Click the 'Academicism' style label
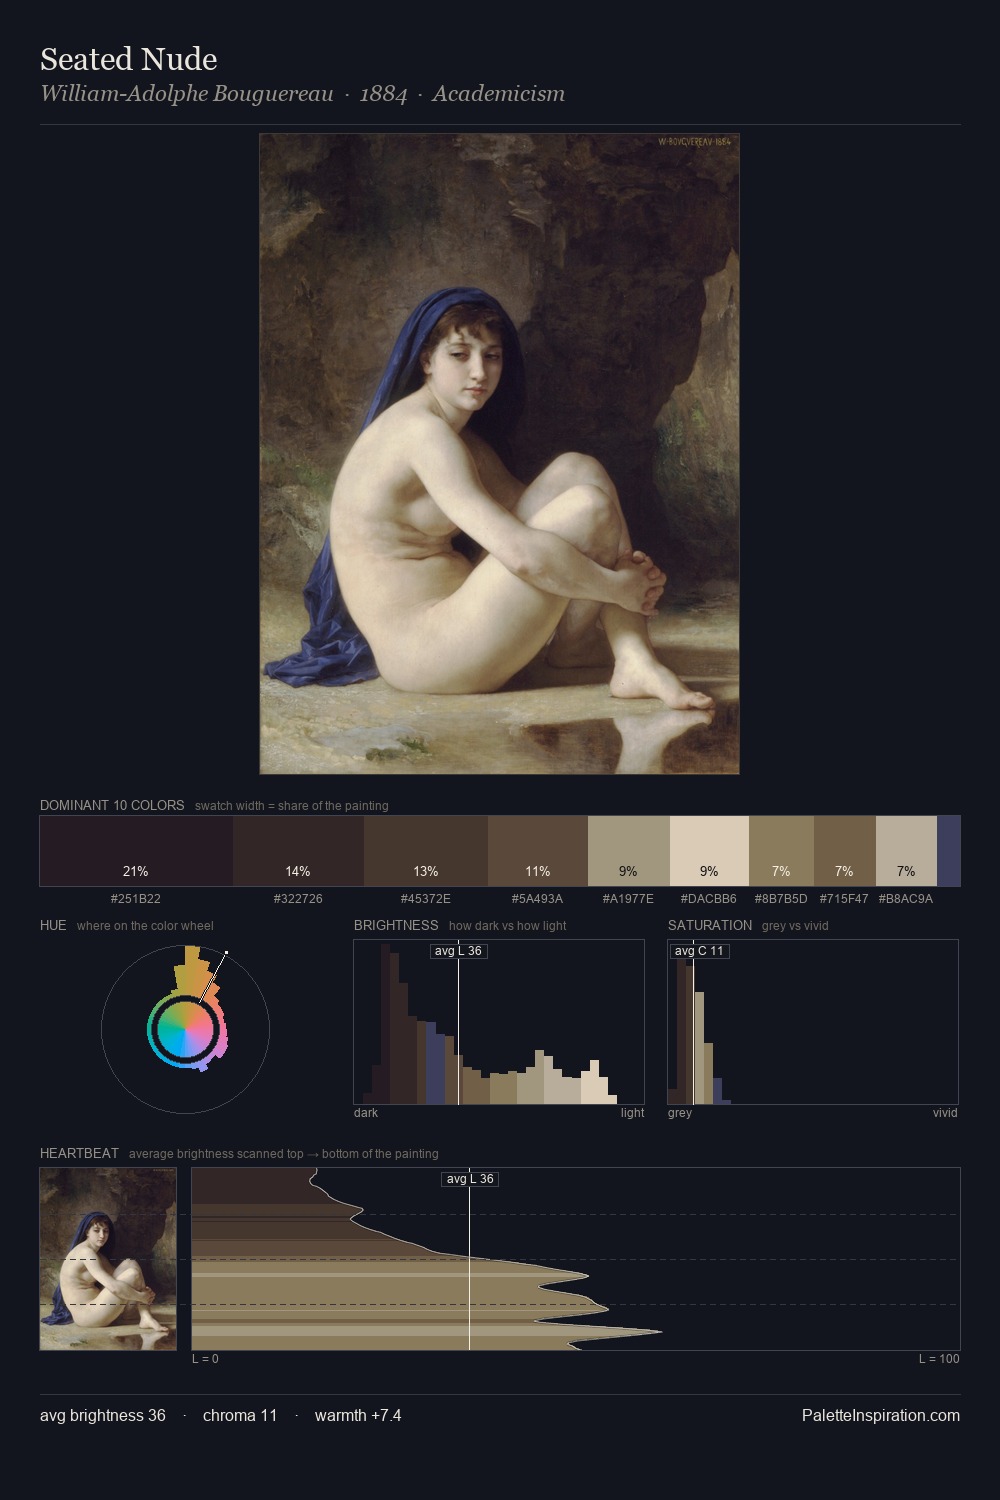Viewport: 1000px width, 1500px height. (x=499, y=94)
